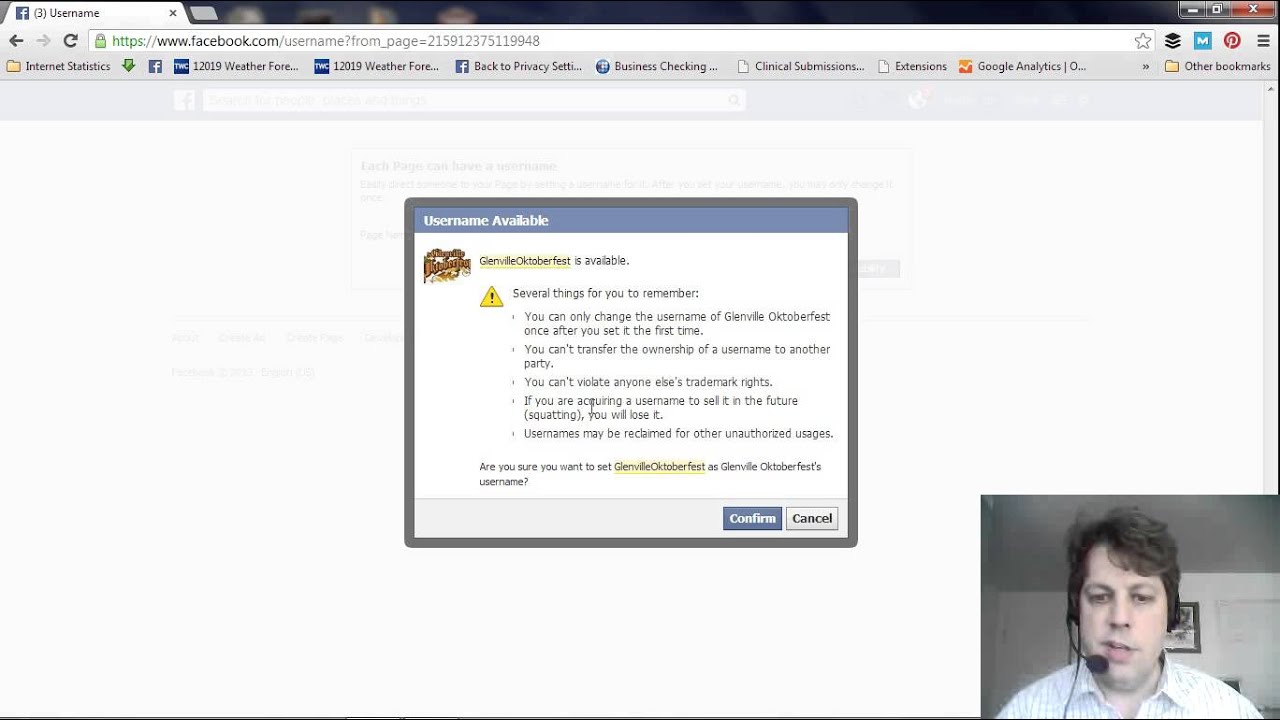Confirm the GlenvilleOktoberfest username
Image resolution: width=1280 pixels, height=720 pixels.
pyautogui.click(x=752, y=518)
